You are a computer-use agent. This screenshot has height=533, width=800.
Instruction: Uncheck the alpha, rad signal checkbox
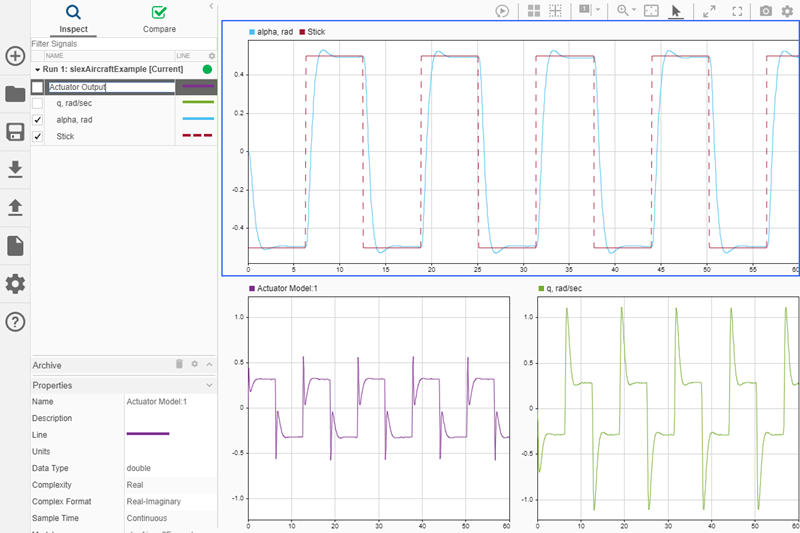[x=38, y=120]
